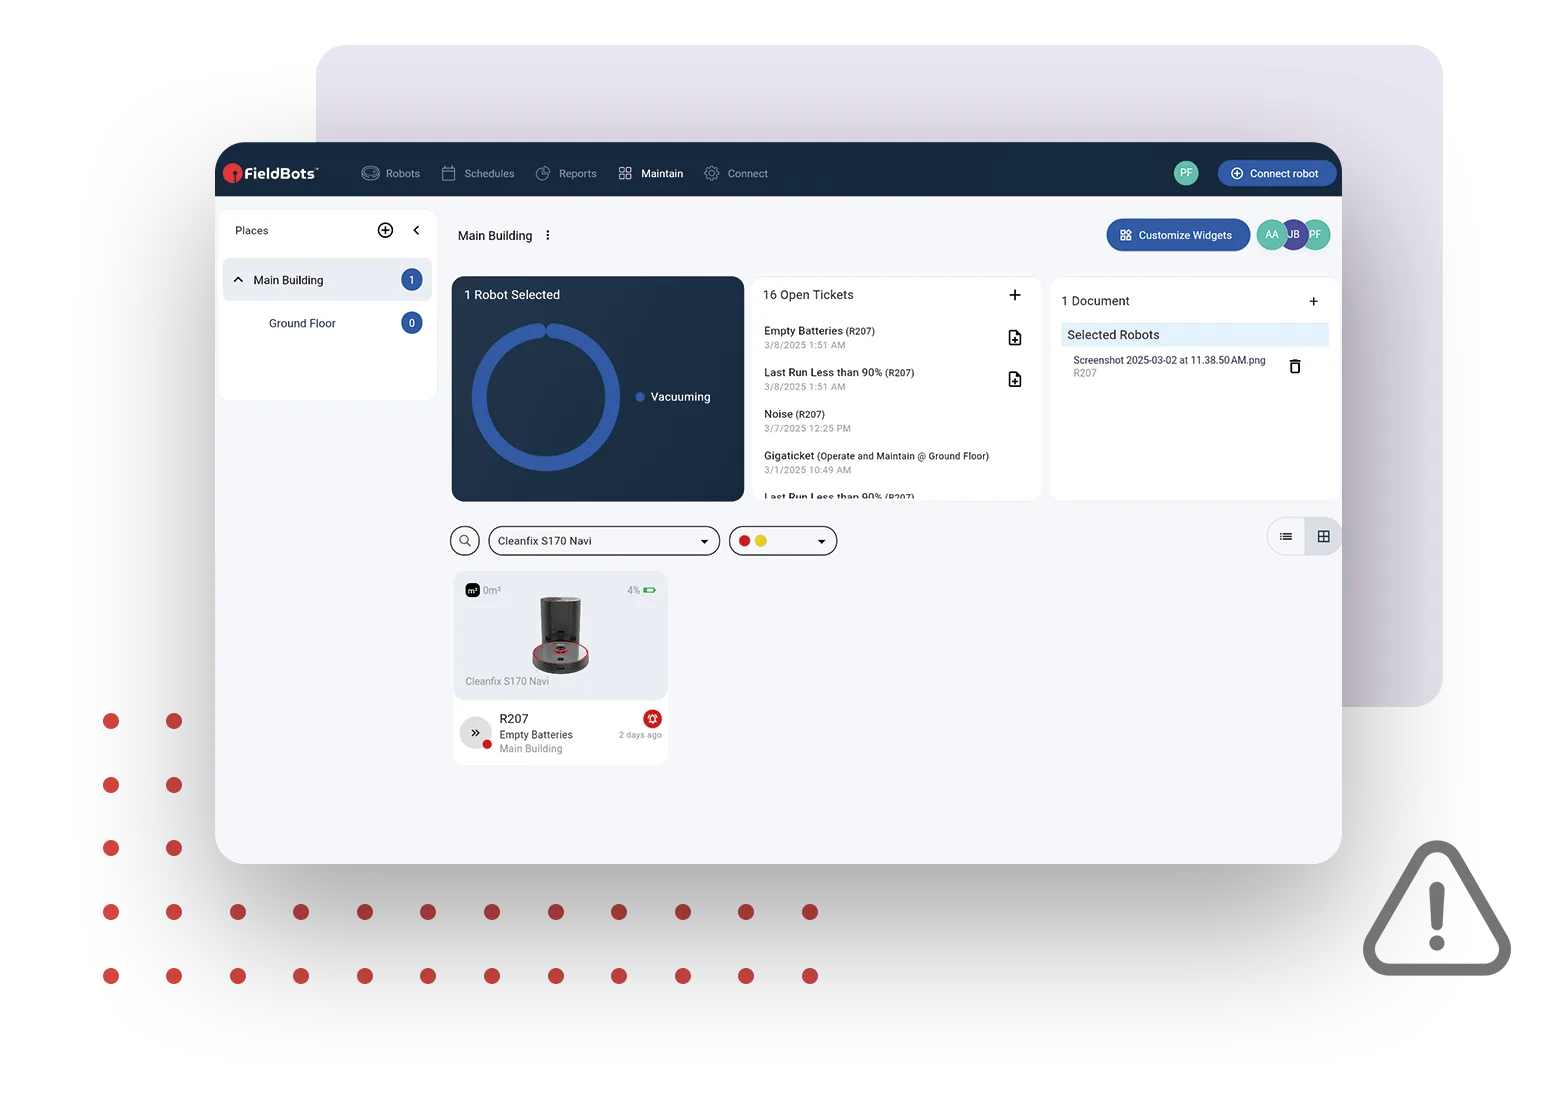Open the Cleanfix S170 Navi dropdown

tap(604, 541)
